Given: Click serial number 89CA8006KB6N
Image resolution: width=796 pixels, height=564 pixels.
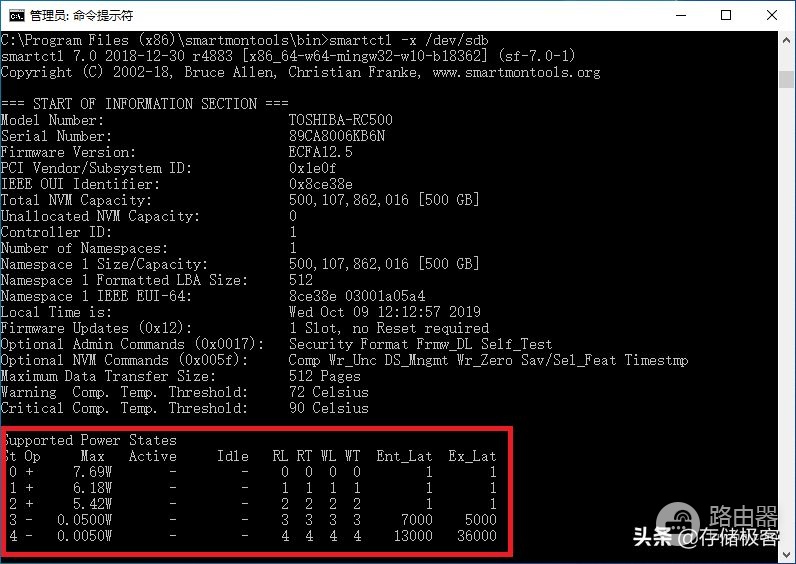Looking at the screenshot, I should pos(337,136).
